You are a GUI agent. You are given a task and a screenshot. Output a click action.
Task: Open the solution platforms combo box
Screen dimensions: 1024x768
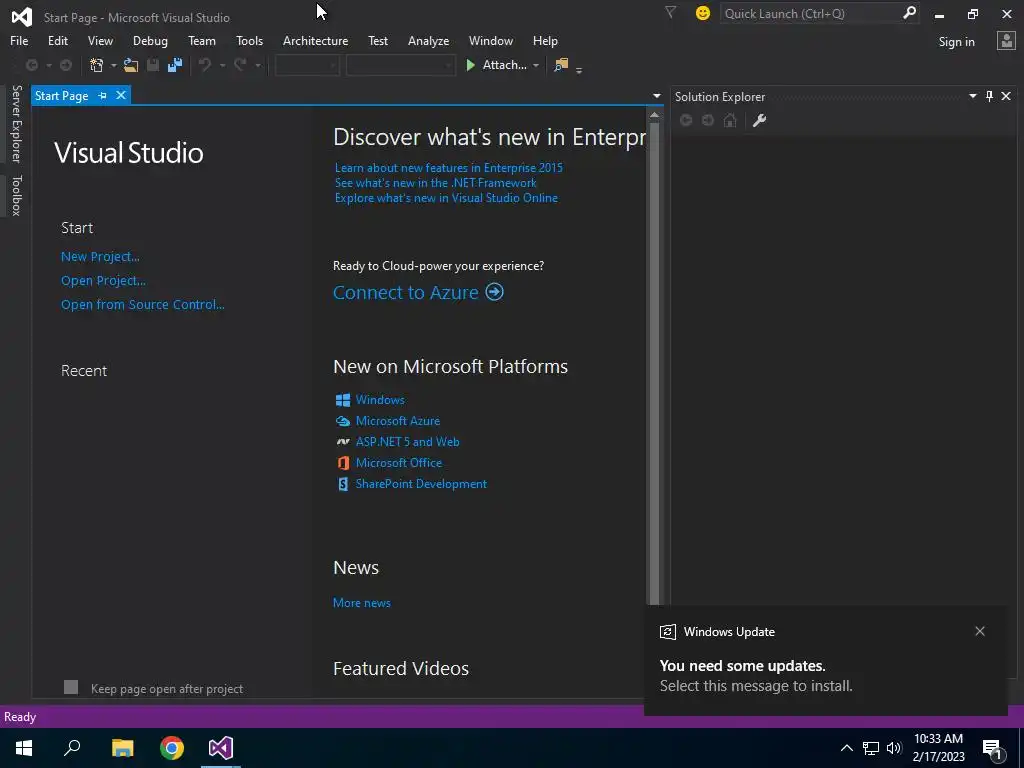click(x=400, y=65)
